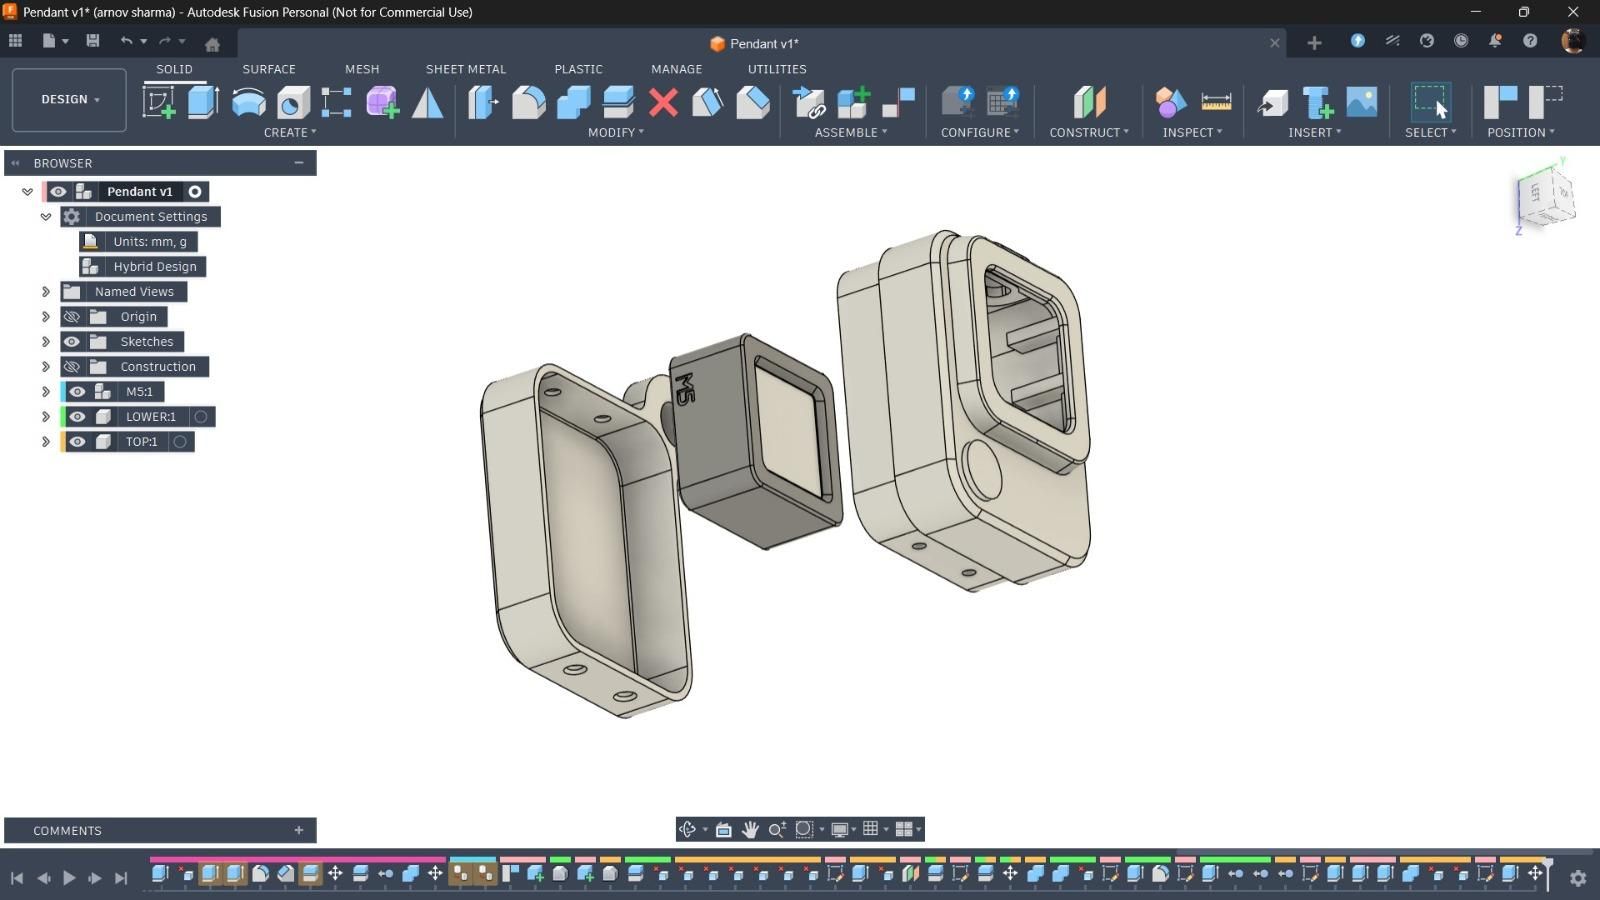Image resolution: width=1600 pixels, height=900 pixels.
Task: Open the MESH tab
Action: click(x=362, y=69)
